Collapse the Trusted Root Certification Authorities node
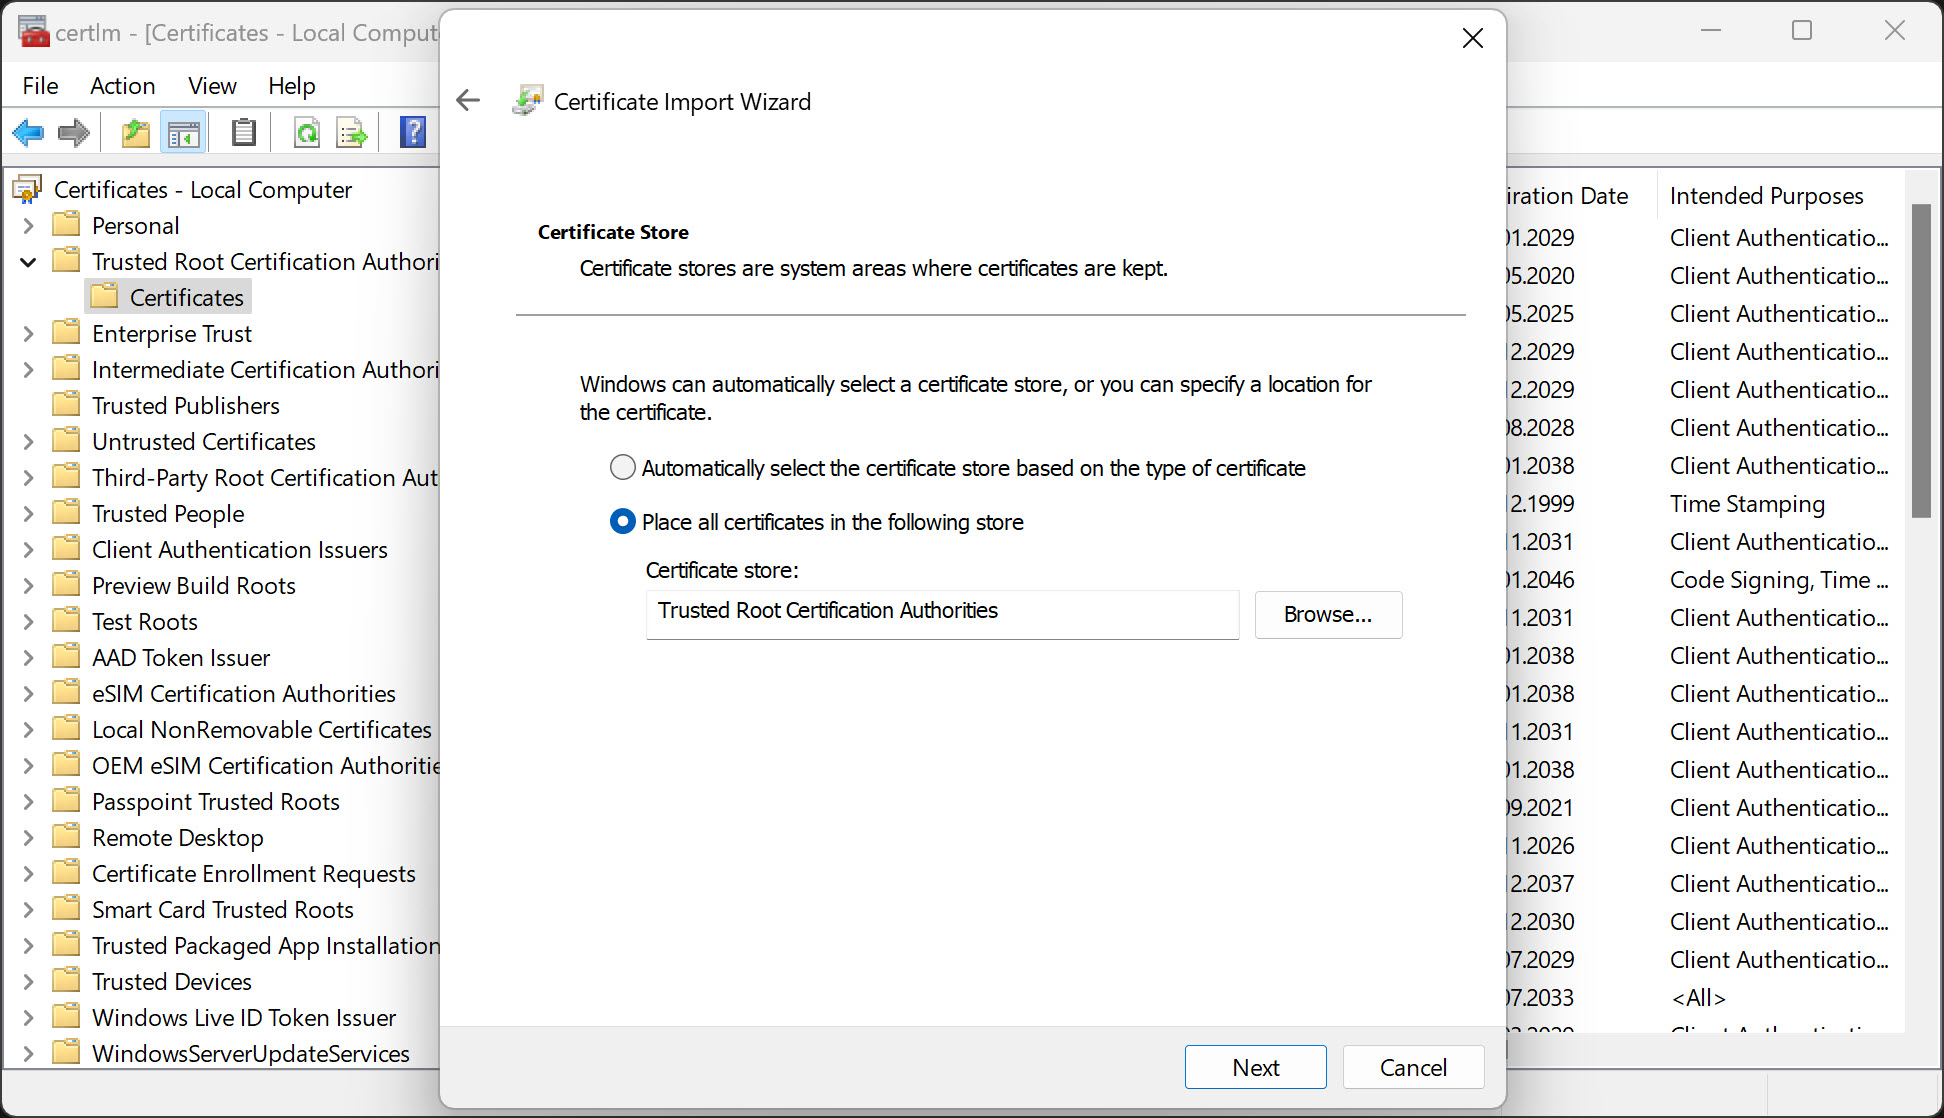 (x=28, y=262)
